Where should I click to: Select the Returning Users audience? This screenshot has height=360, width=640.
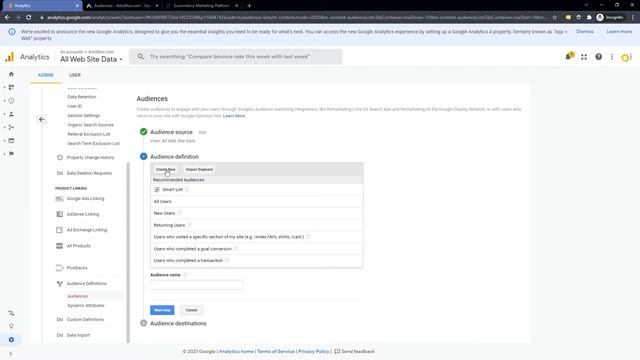coord(256,225)
